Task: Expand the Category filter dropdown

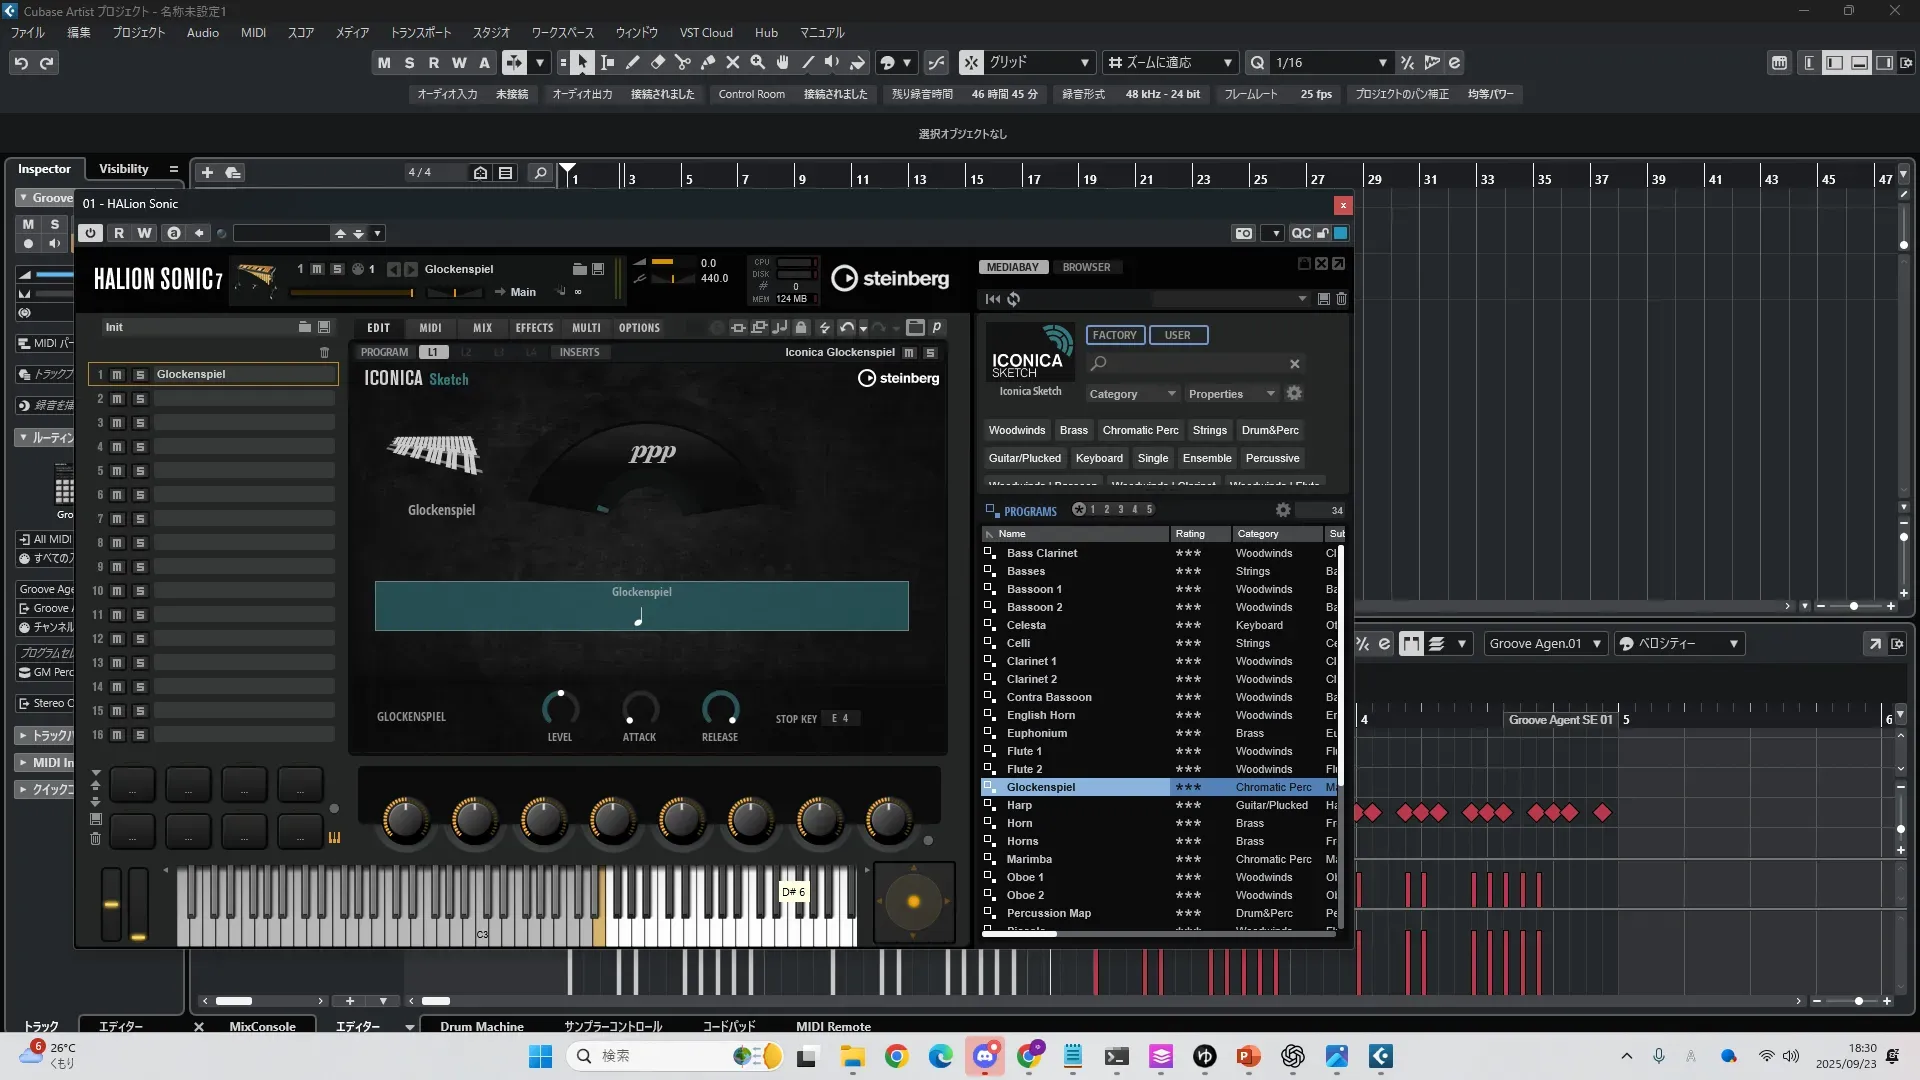Action: [x=1133, y=394]
